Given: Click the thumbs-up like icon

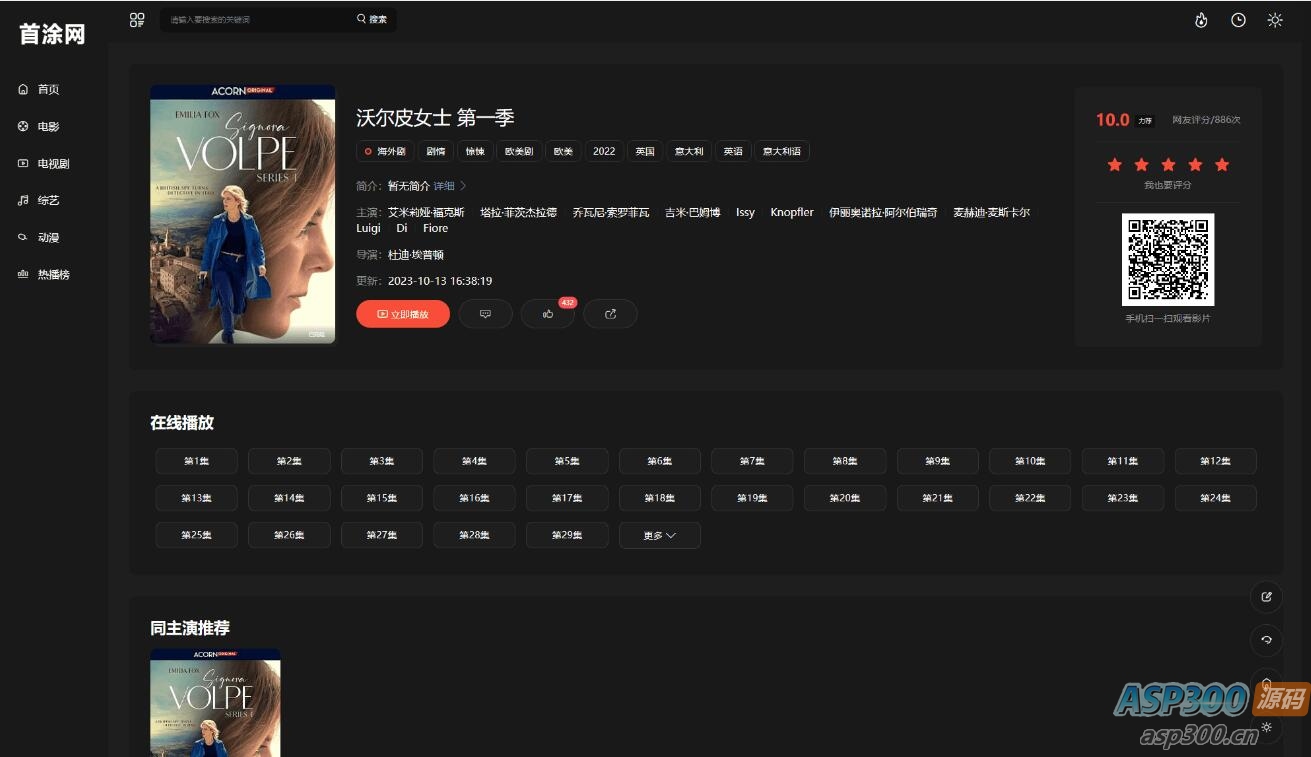Looking at the screenshot, I should pyautogui.click(x=546, y=314).
